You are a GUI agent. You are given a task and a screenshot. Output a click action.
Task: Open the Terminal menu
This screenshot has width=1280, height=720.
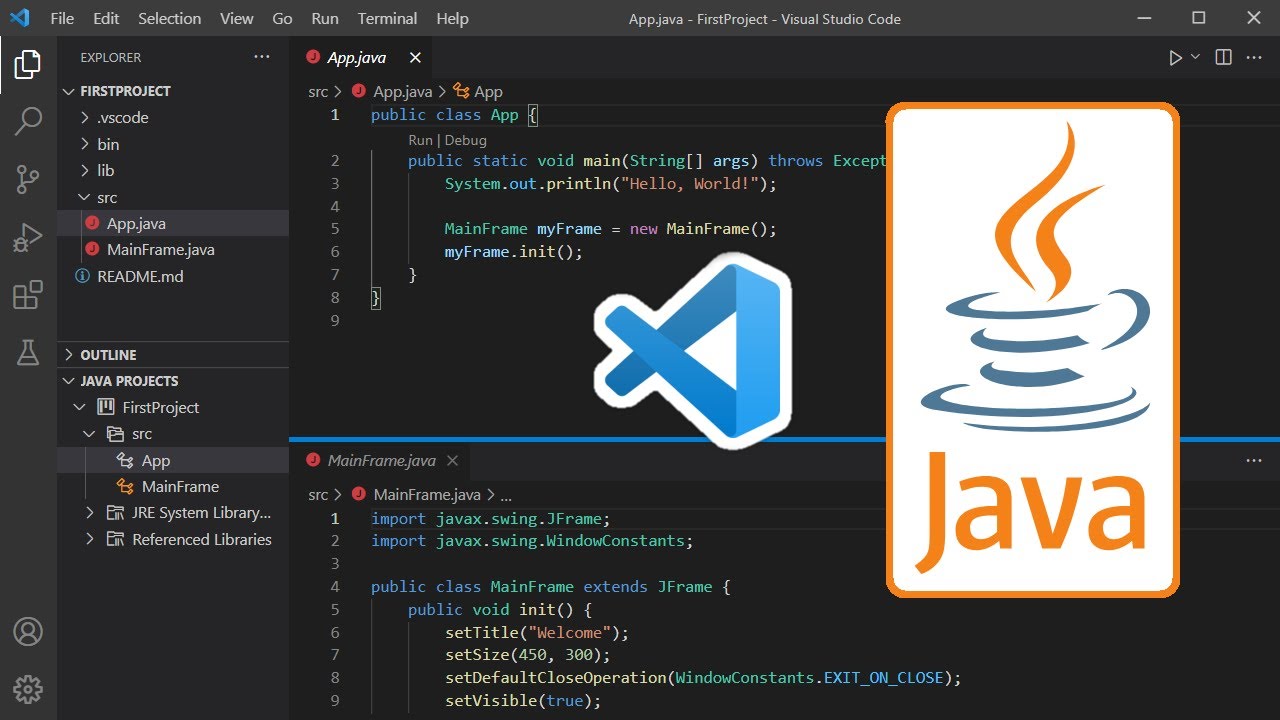click(x=388, y=18)
